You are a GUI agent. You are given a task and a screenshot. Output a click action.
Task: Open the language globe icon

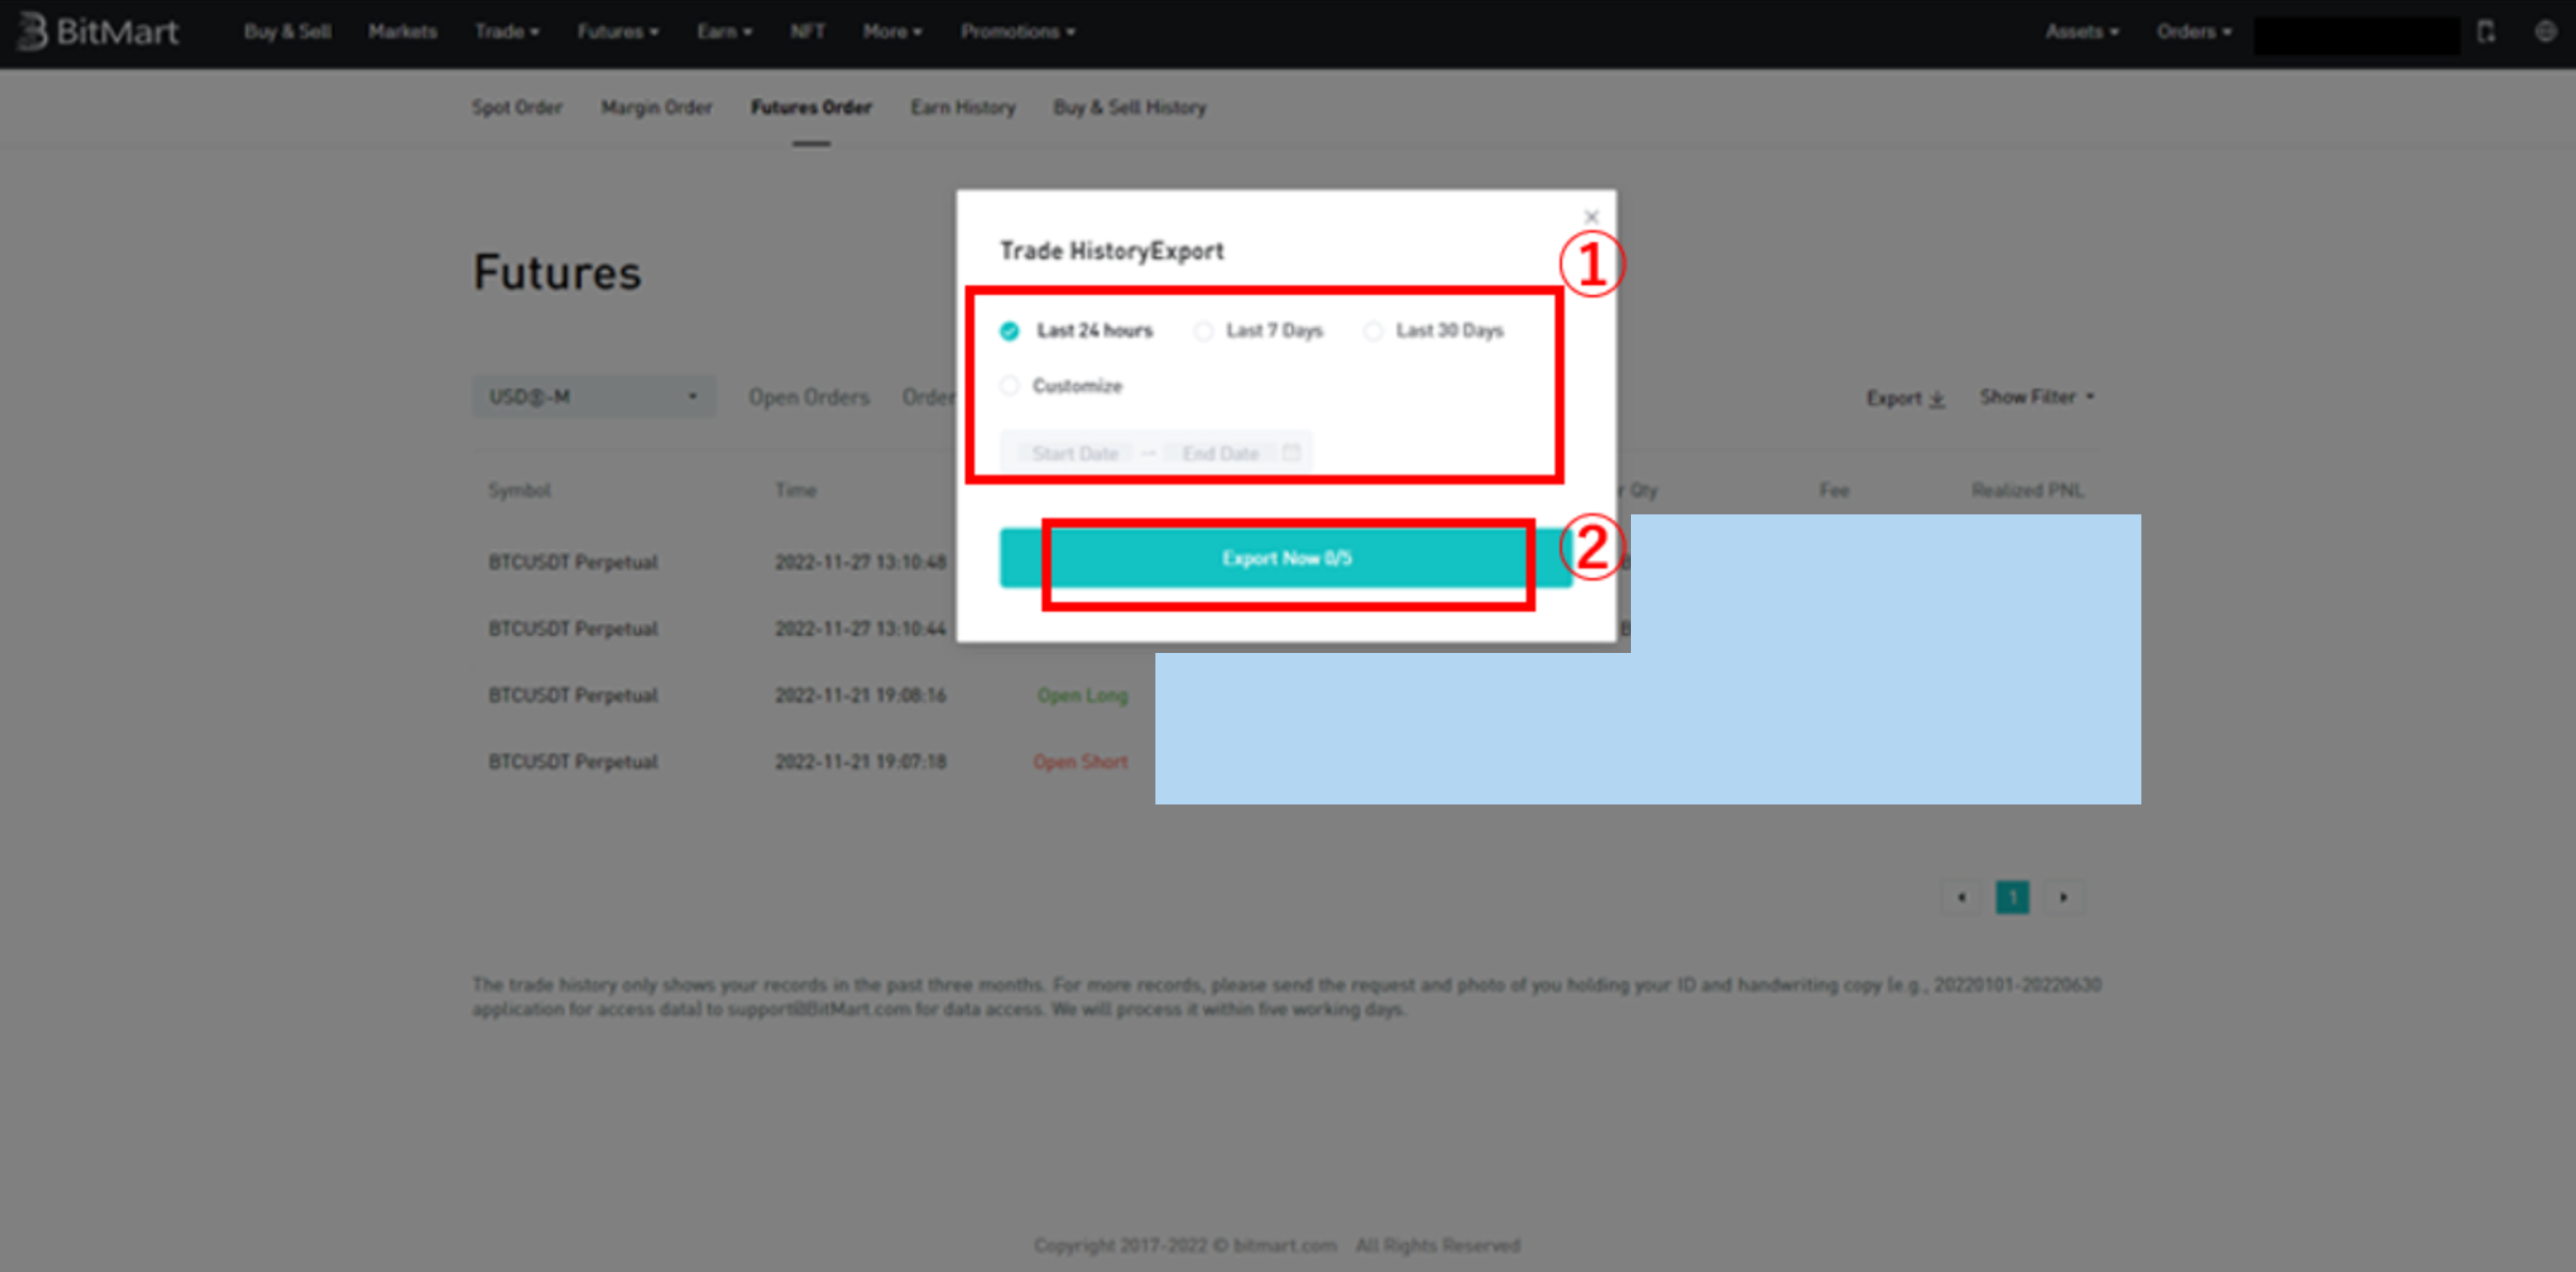[x=2546, y=32]
